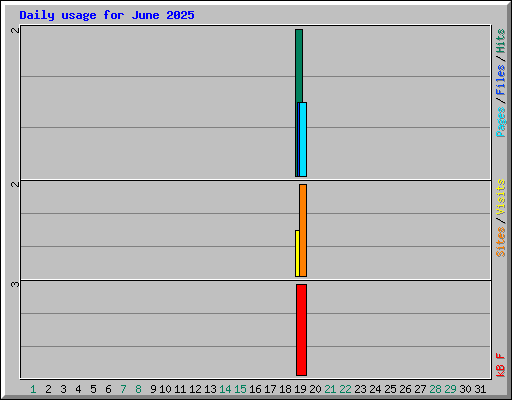Click the yellow "Visits" legend label
The height and width of the screenshot is (400, 512).
point(500,197)
